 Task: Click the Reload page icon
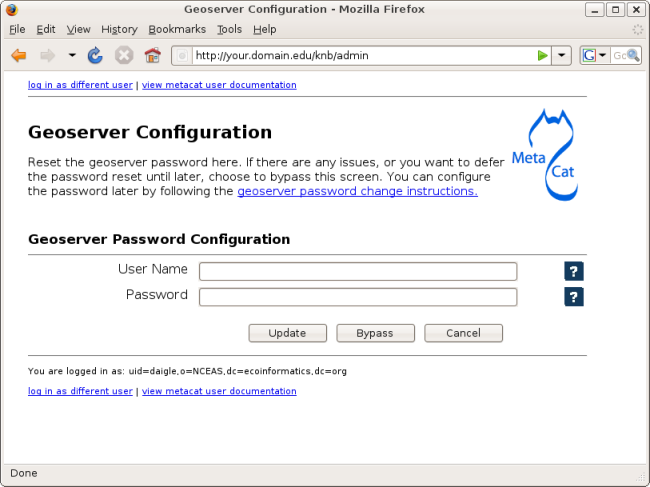coord(96,55)
